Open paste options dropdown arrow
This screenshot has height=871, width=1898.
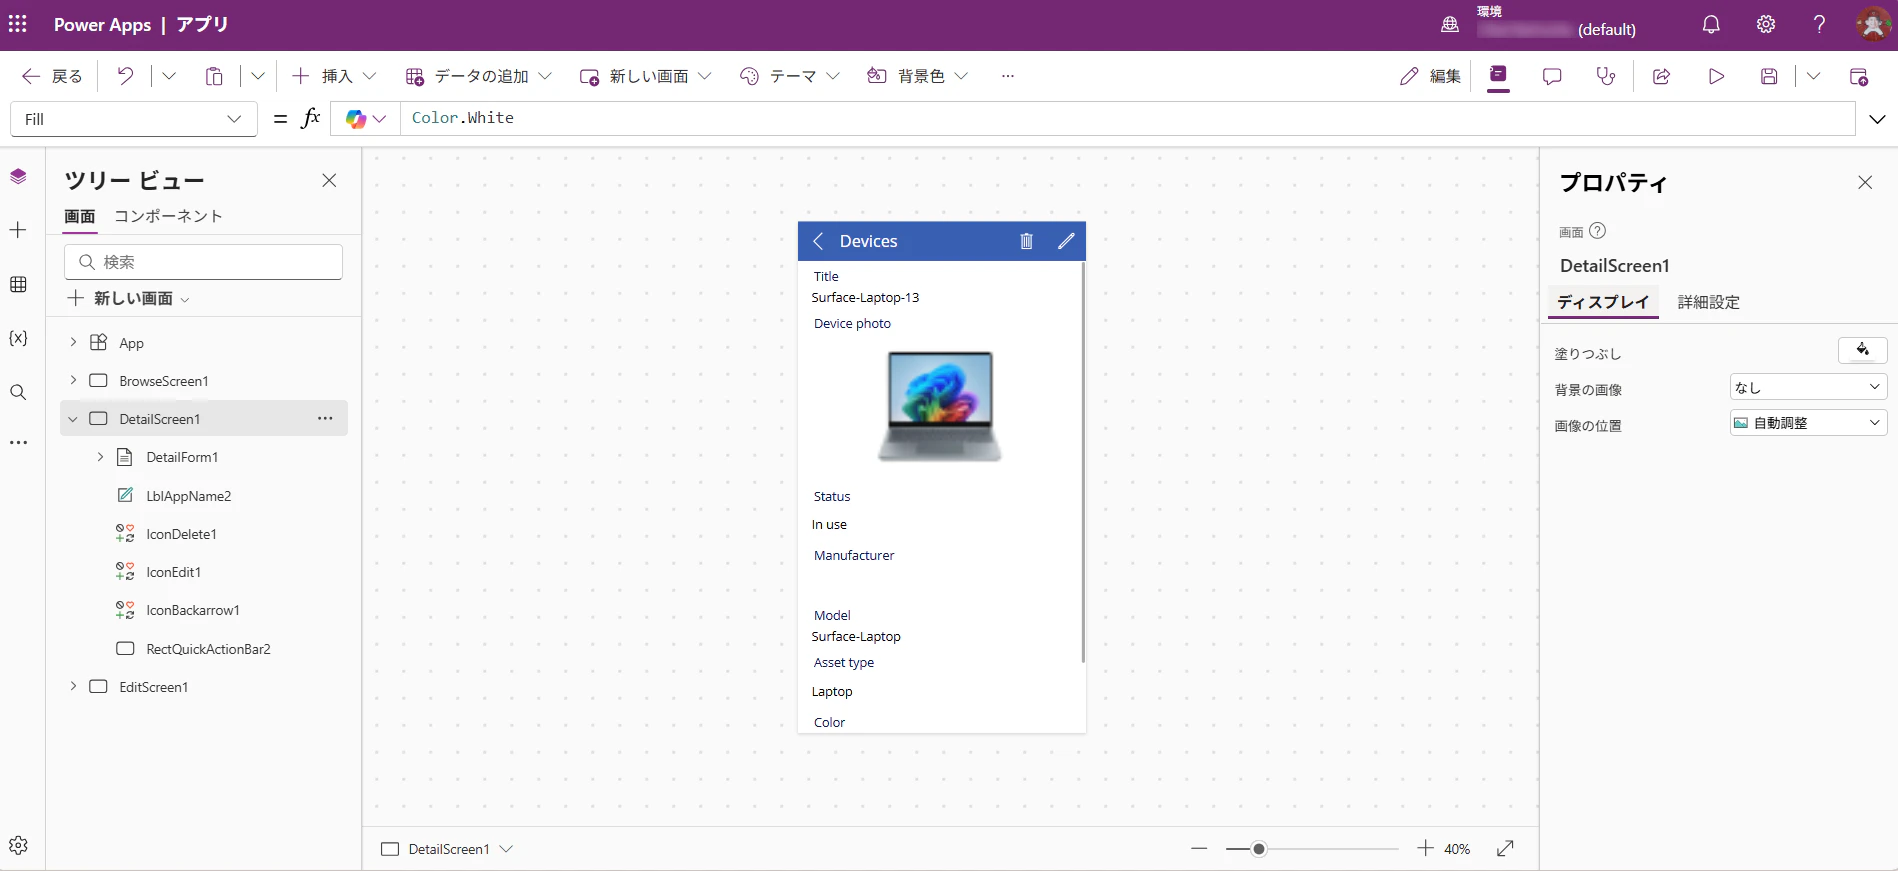click(258, 76)
